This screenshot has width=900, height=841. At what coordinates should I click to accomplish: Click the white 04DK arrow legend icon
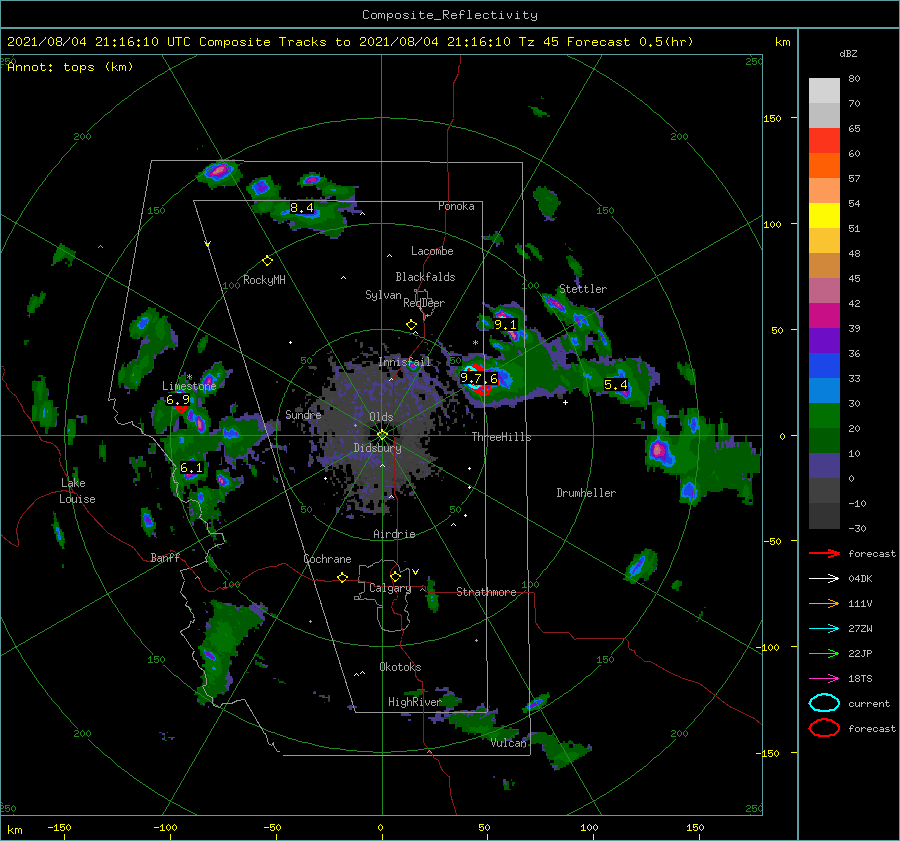tap(824, 579)
